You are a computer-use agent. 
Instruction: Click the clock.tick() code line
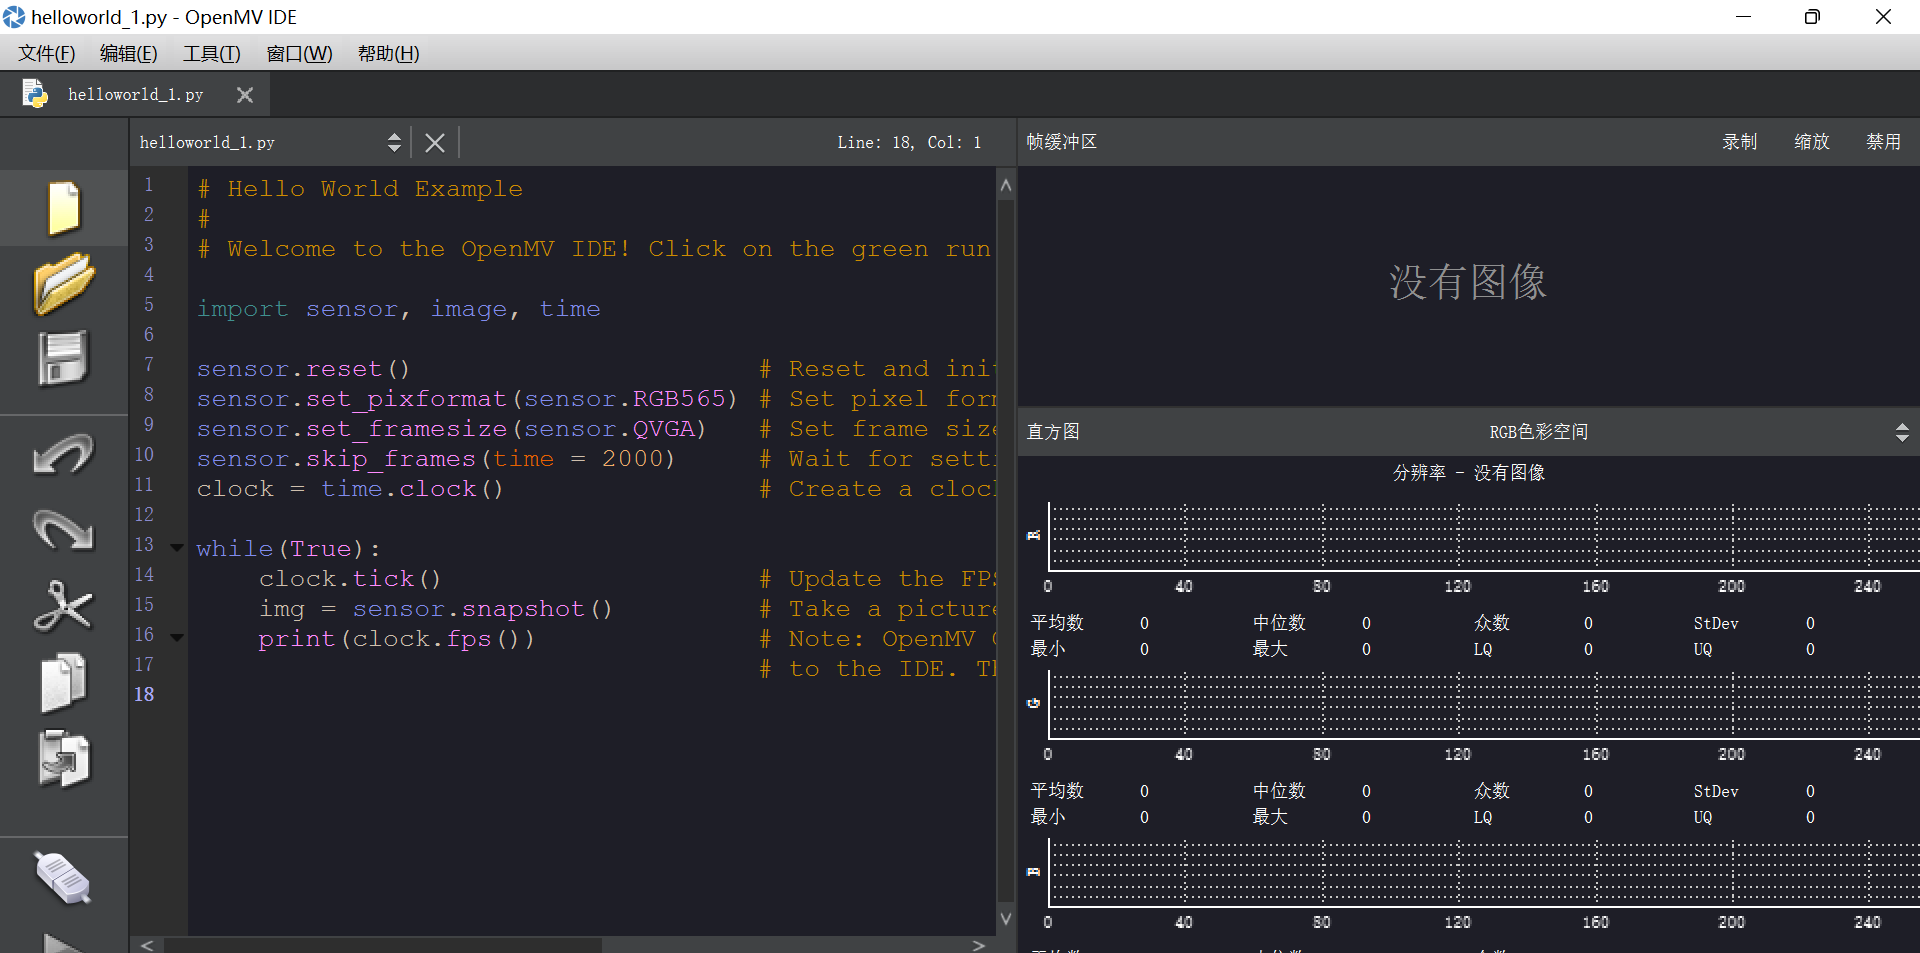(349, 579)
